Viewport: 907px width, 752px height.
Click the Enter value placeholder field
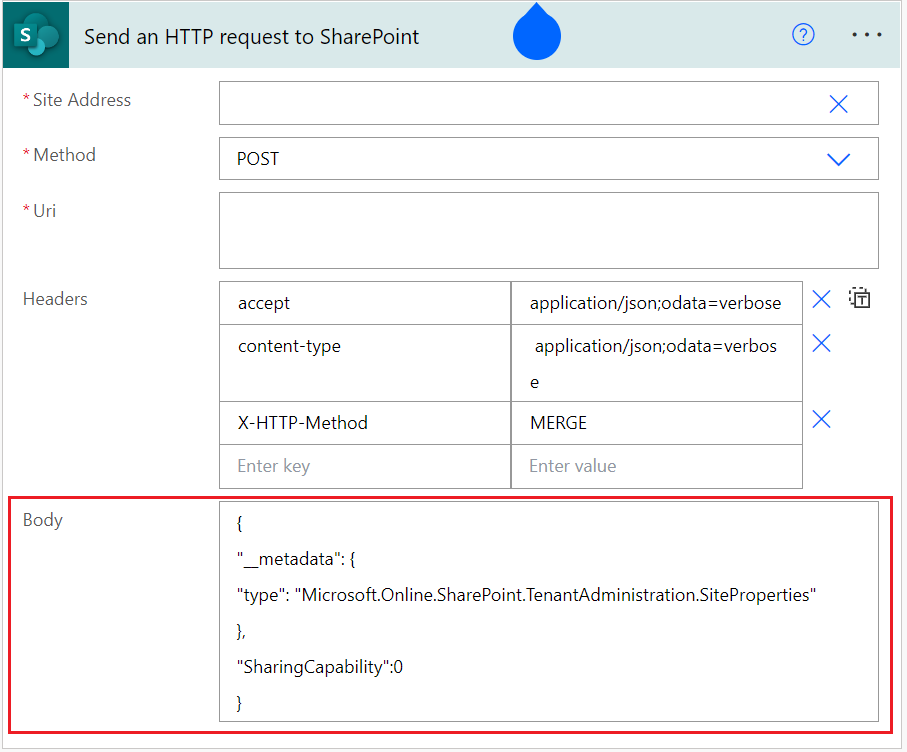[657, 466]
